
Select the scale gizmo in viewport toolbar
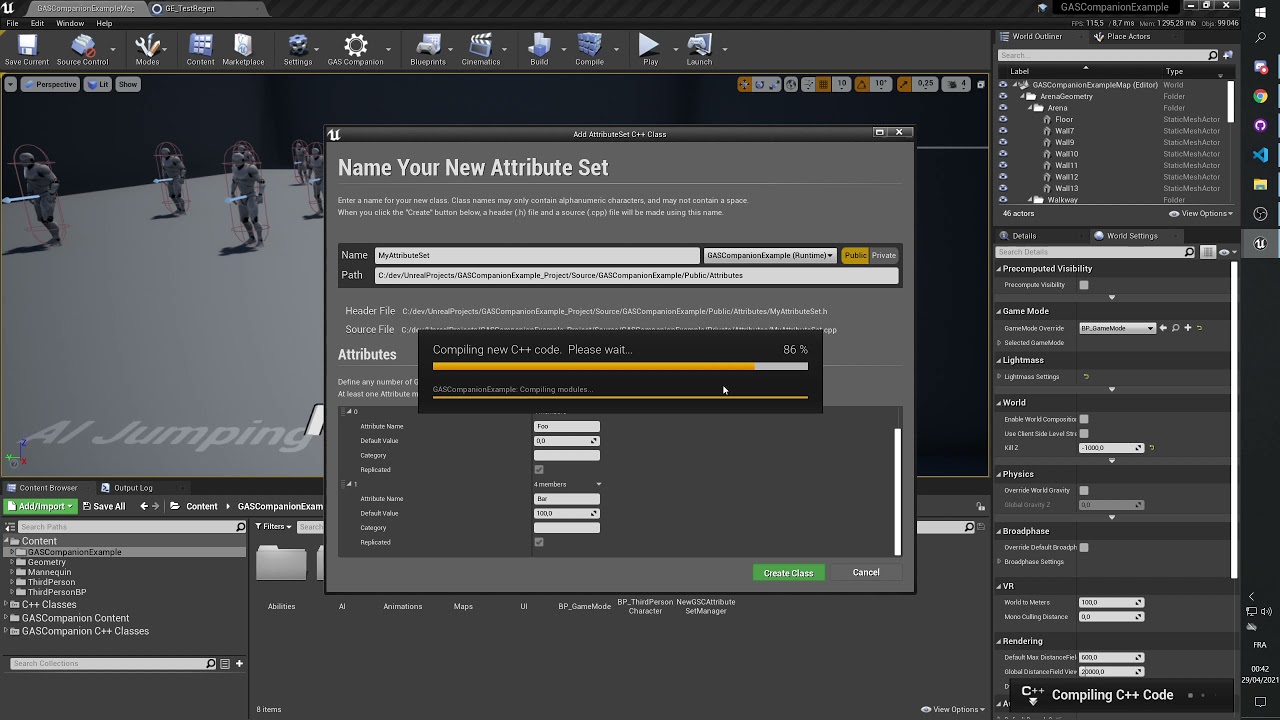pyautogui.click(x=774, y=84)
